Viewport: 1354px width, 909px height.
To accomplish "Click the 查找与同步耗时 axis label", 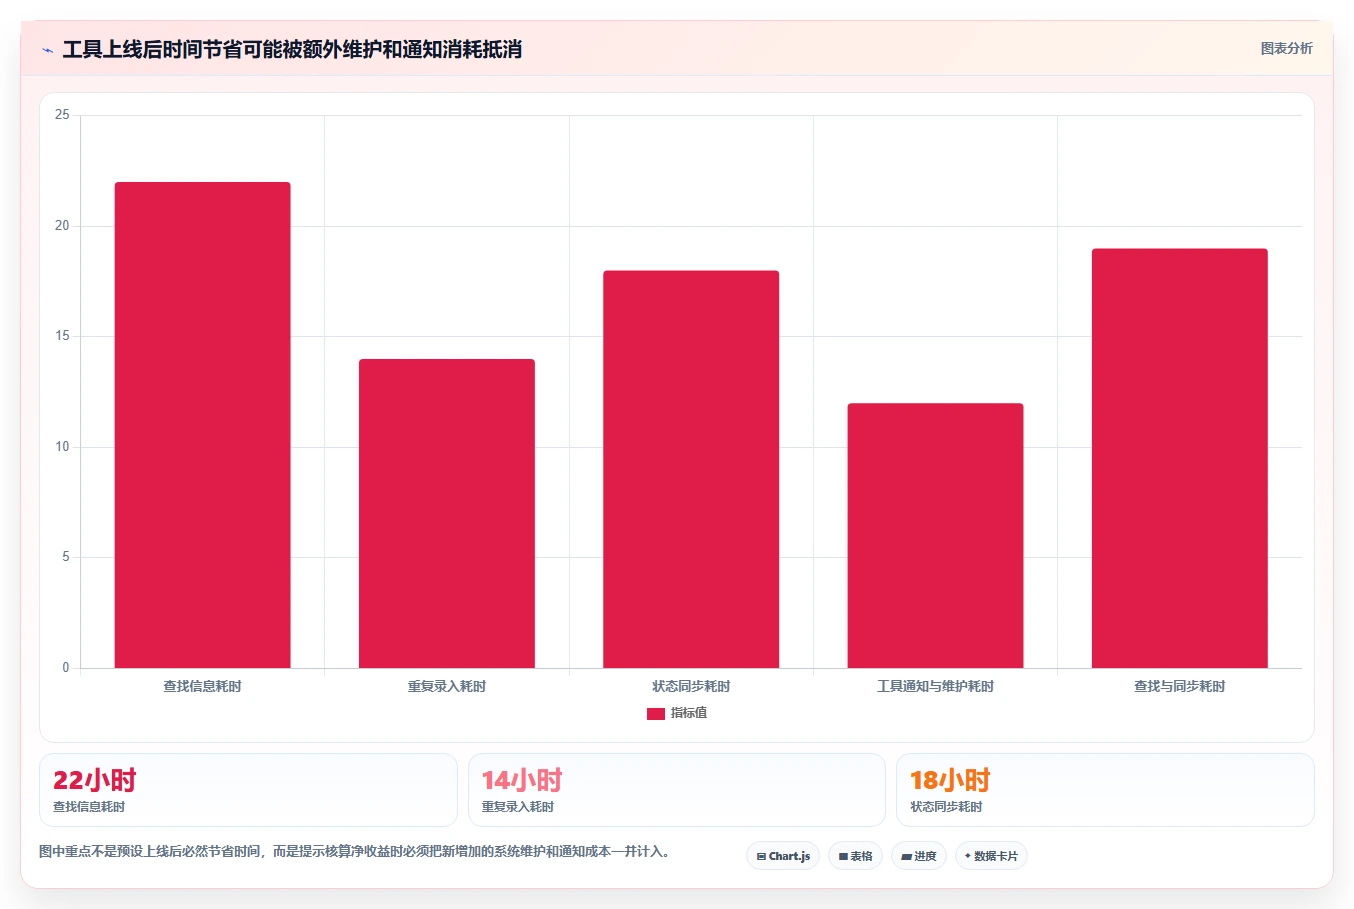I will point(1179,686).
